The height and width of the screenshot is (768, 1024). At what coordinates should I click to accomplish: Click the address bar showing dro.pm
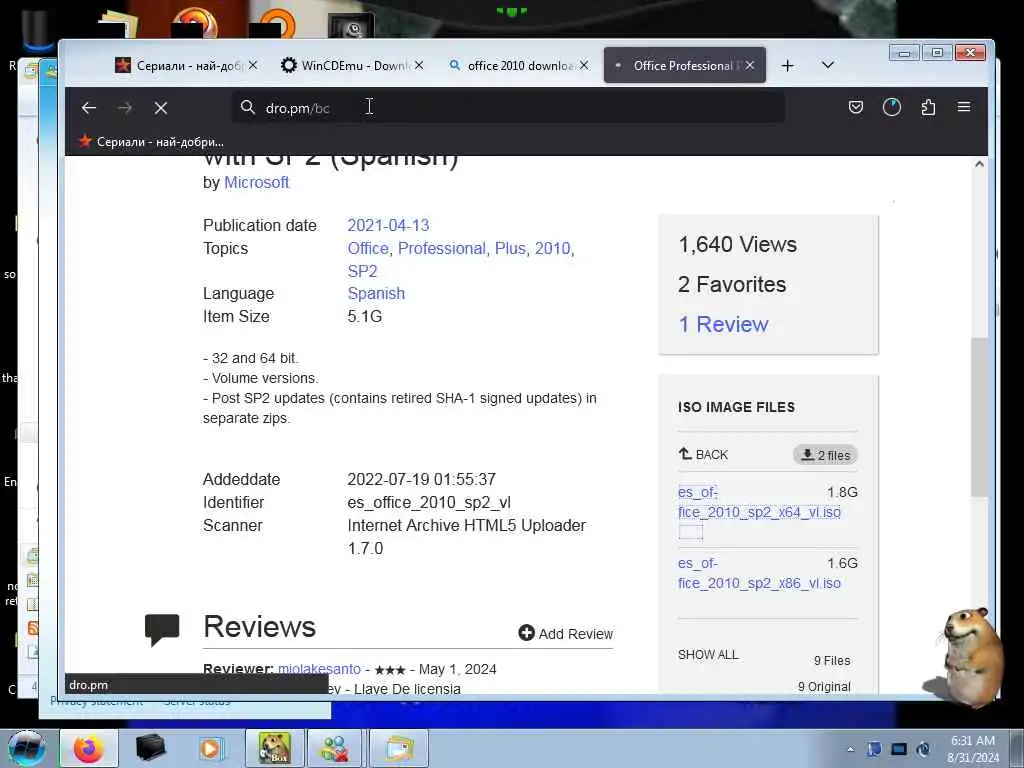tap(508, 108)
